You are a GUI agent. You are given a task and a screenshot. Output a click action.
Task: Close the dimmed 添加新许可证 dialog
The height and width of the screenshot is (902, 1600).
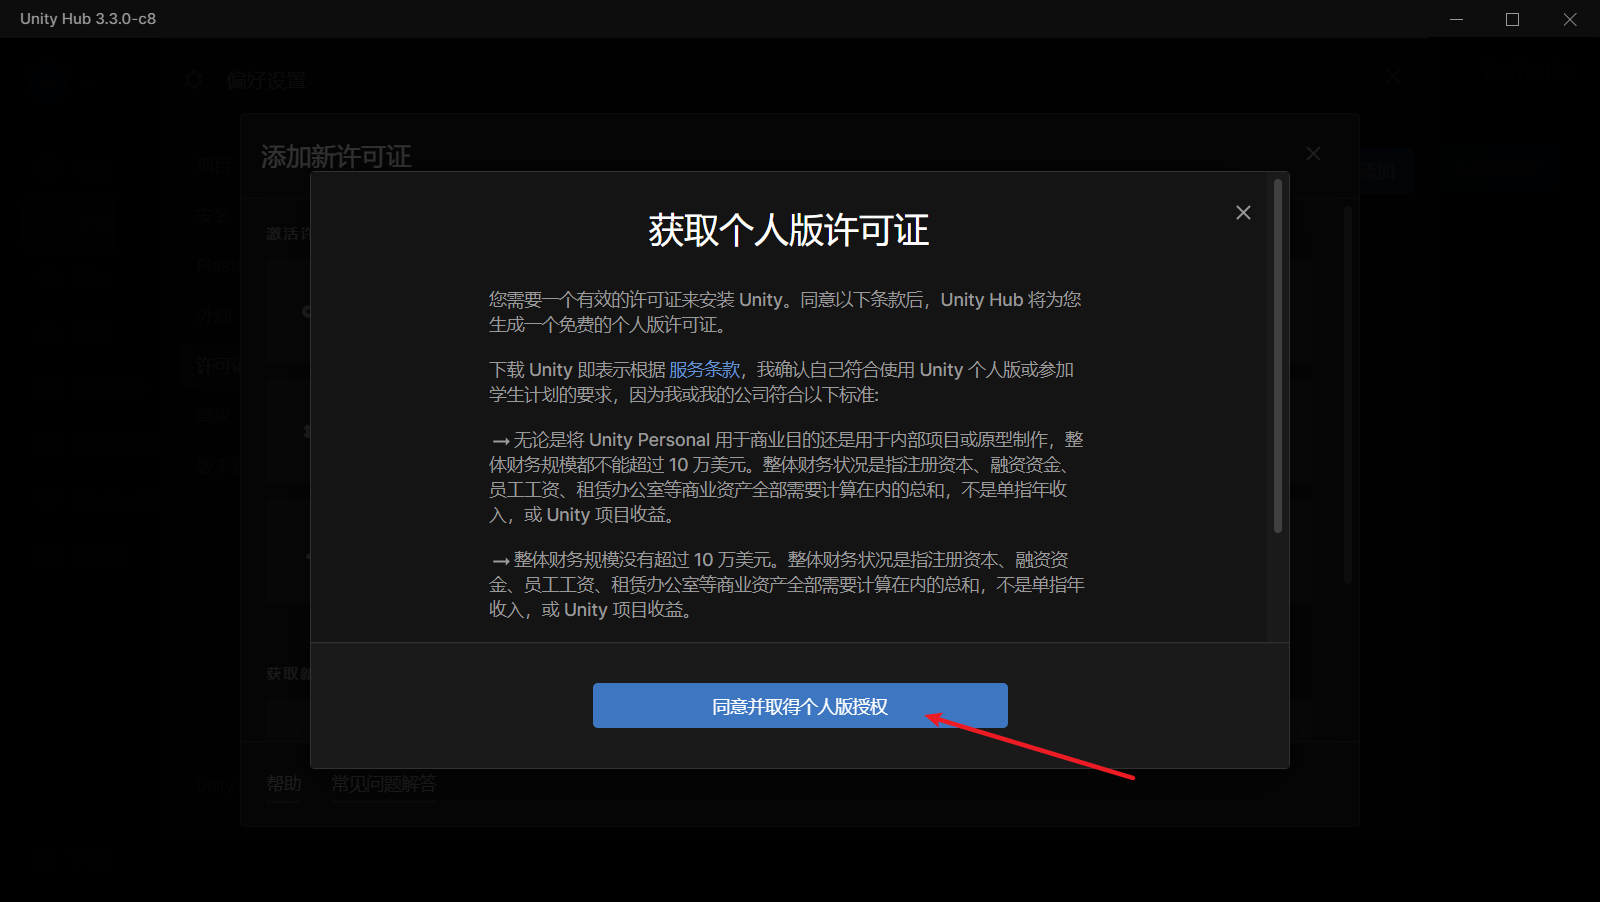point(1313,153)
